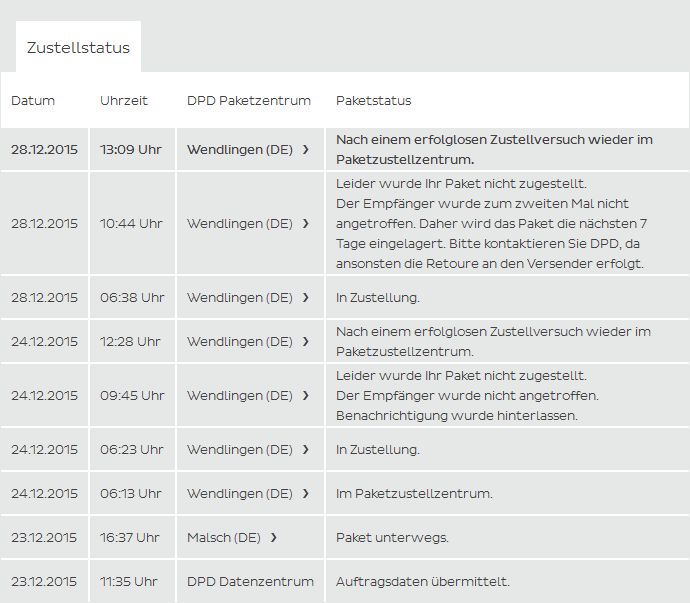
Task: Click chevron next to Wendlingen at 13:09 Uhr
Action: (x=306, y=150)
